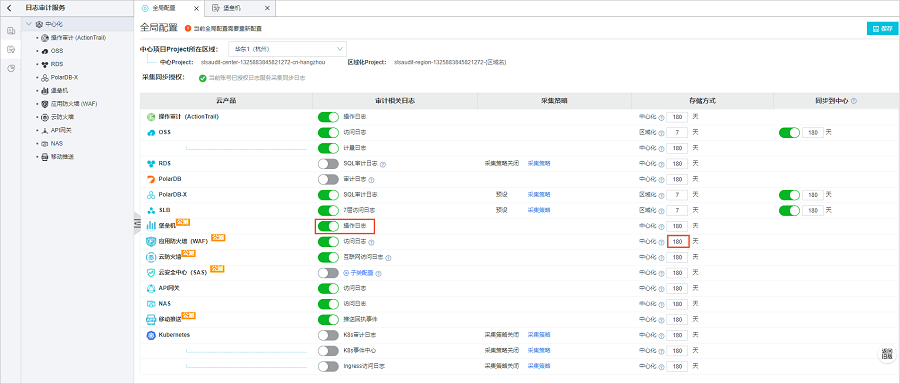Click the ActionTrail storage days field
900x384 pixels.
(x=677, y=117)
